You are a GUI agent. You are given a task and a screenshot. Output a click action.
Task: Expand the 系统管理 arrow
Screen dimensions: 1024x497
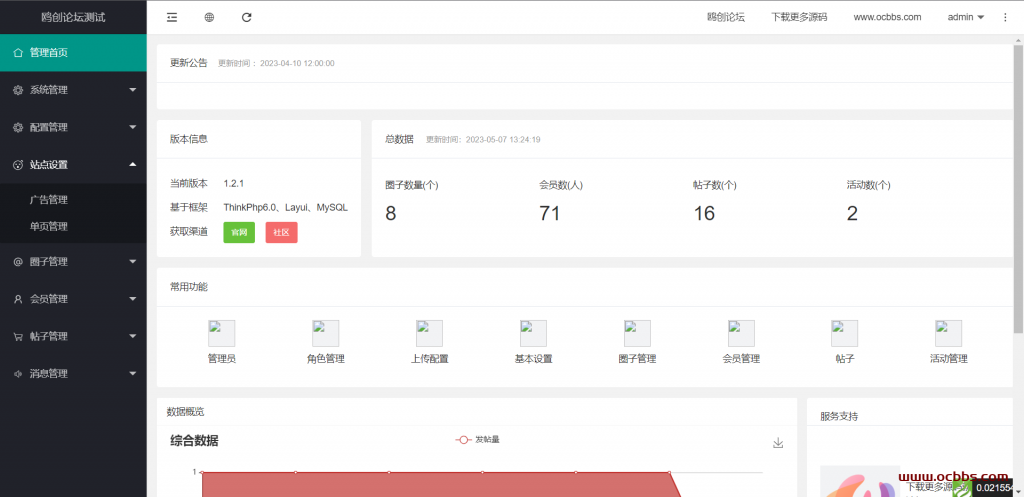[133, 89]
